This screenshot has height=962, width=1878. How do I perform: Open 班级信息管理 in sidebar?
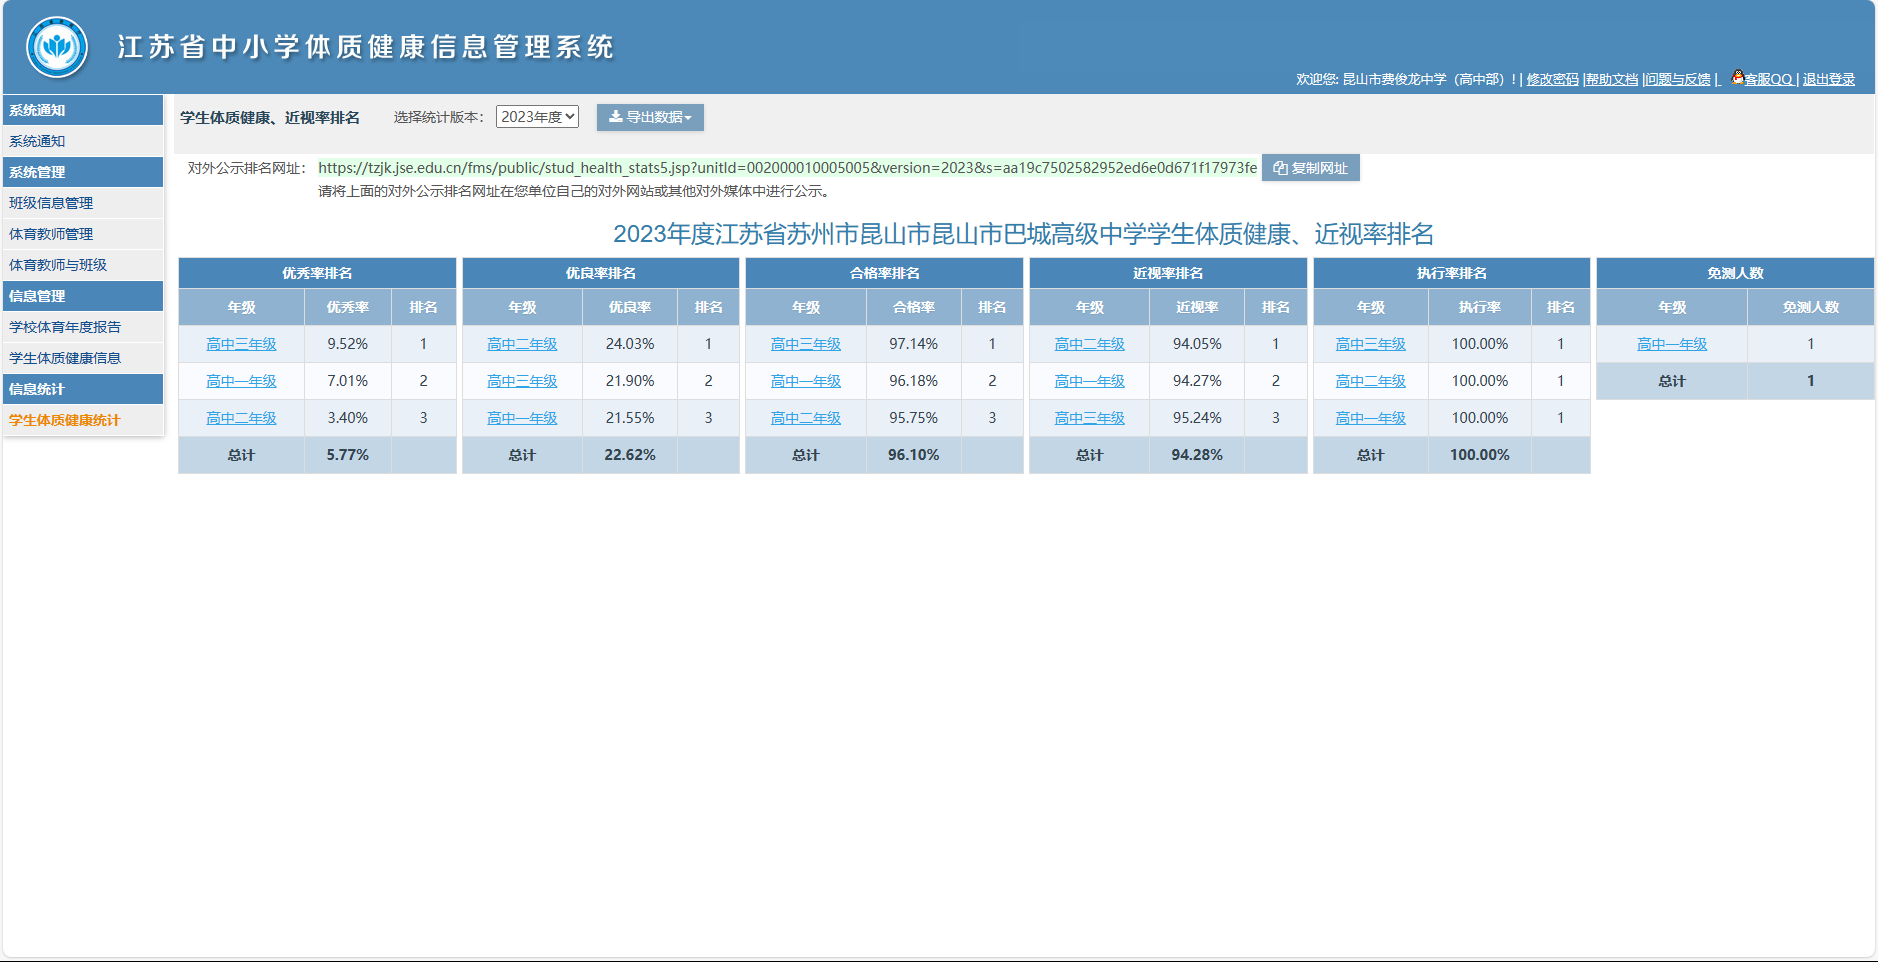(83, 203)
